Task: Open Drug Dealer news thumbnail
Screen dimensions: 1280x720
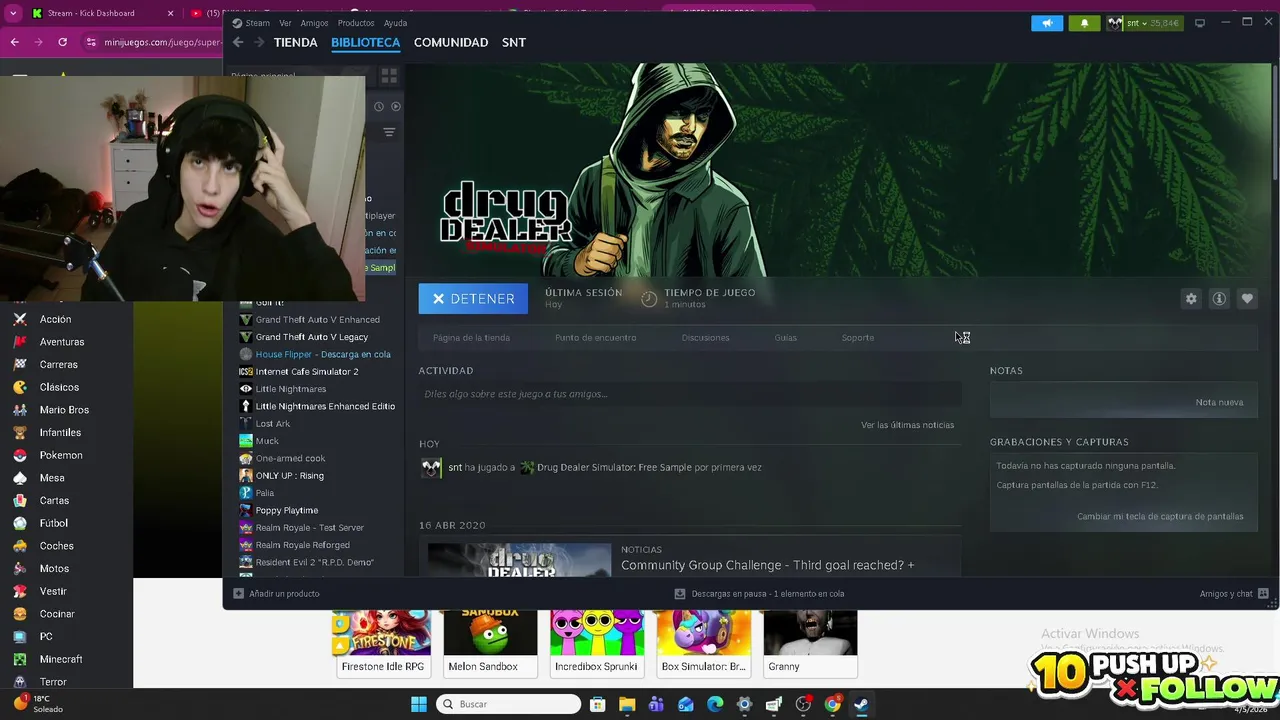Action: coord(519,560)
